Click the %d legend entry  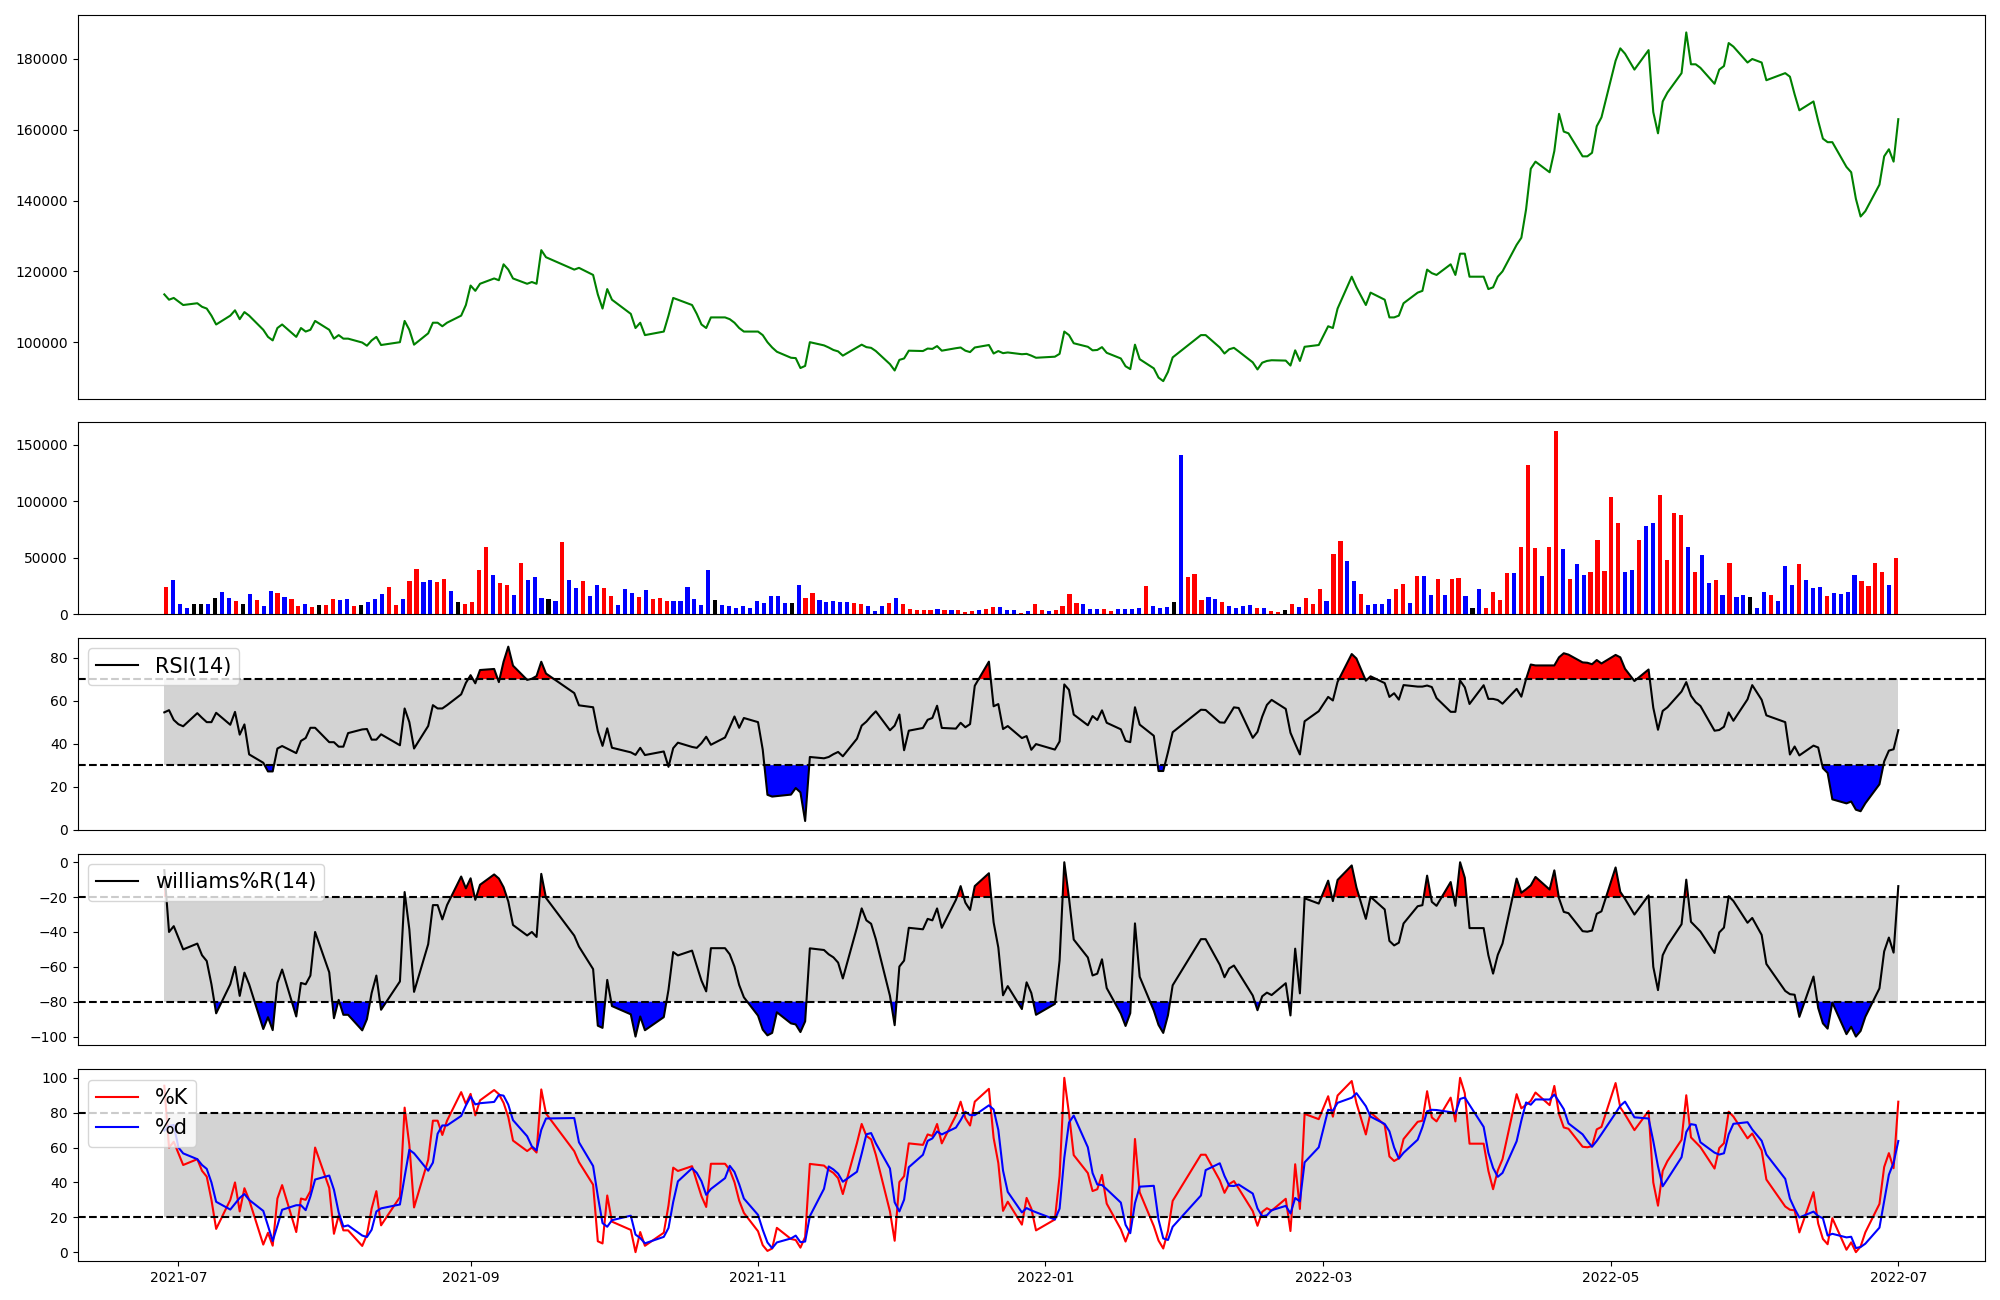click(171, 1128)
